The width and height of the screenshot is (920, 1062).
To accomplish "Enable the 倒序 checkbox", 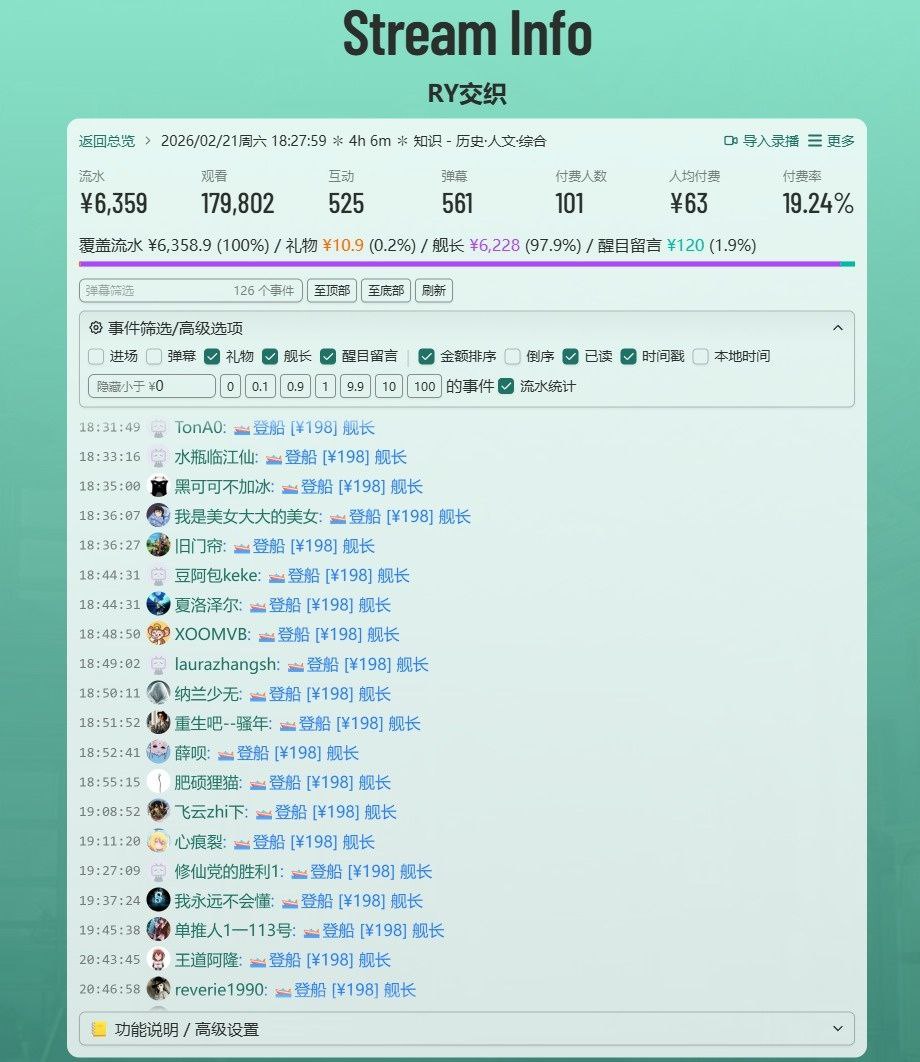I will click(513, 356).
